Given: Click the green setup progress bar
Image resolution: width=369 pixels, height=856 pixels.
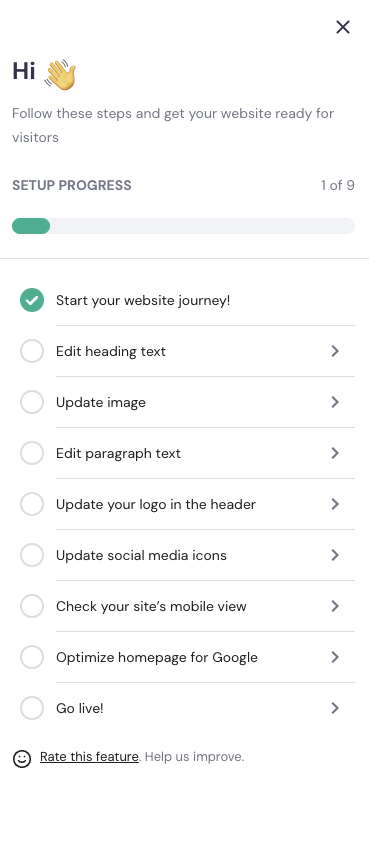Looking at the screenshot, I should click(x=31, y=226).
